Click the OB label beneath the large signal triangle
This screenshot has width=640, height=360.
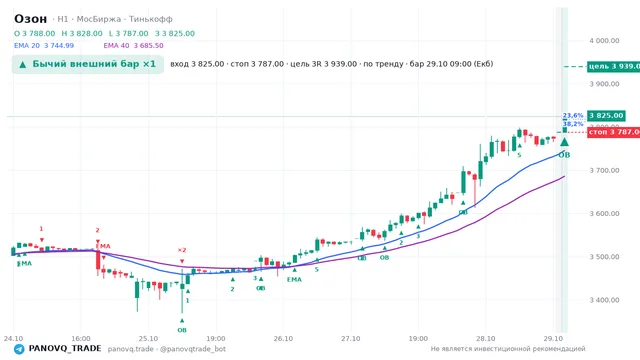[564, 155]
